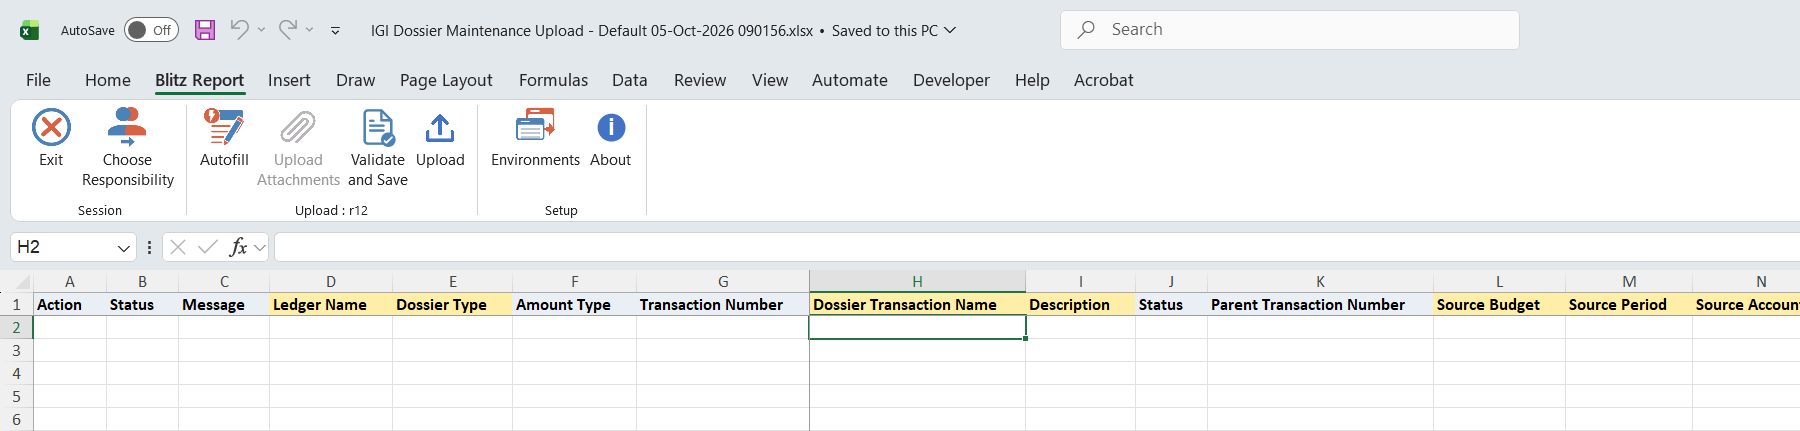
Task: Open Customize Quick Access Toolbar dropdown
Action: pyautogui.click(x=335, y=31)
